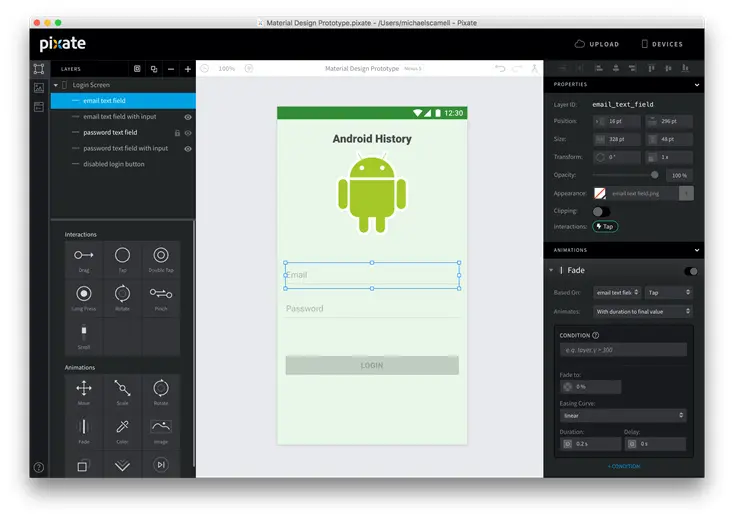Screen dimensions: 734x520
Task: Toggle visibility of password text field layer
Action: (x=188, y=133)
